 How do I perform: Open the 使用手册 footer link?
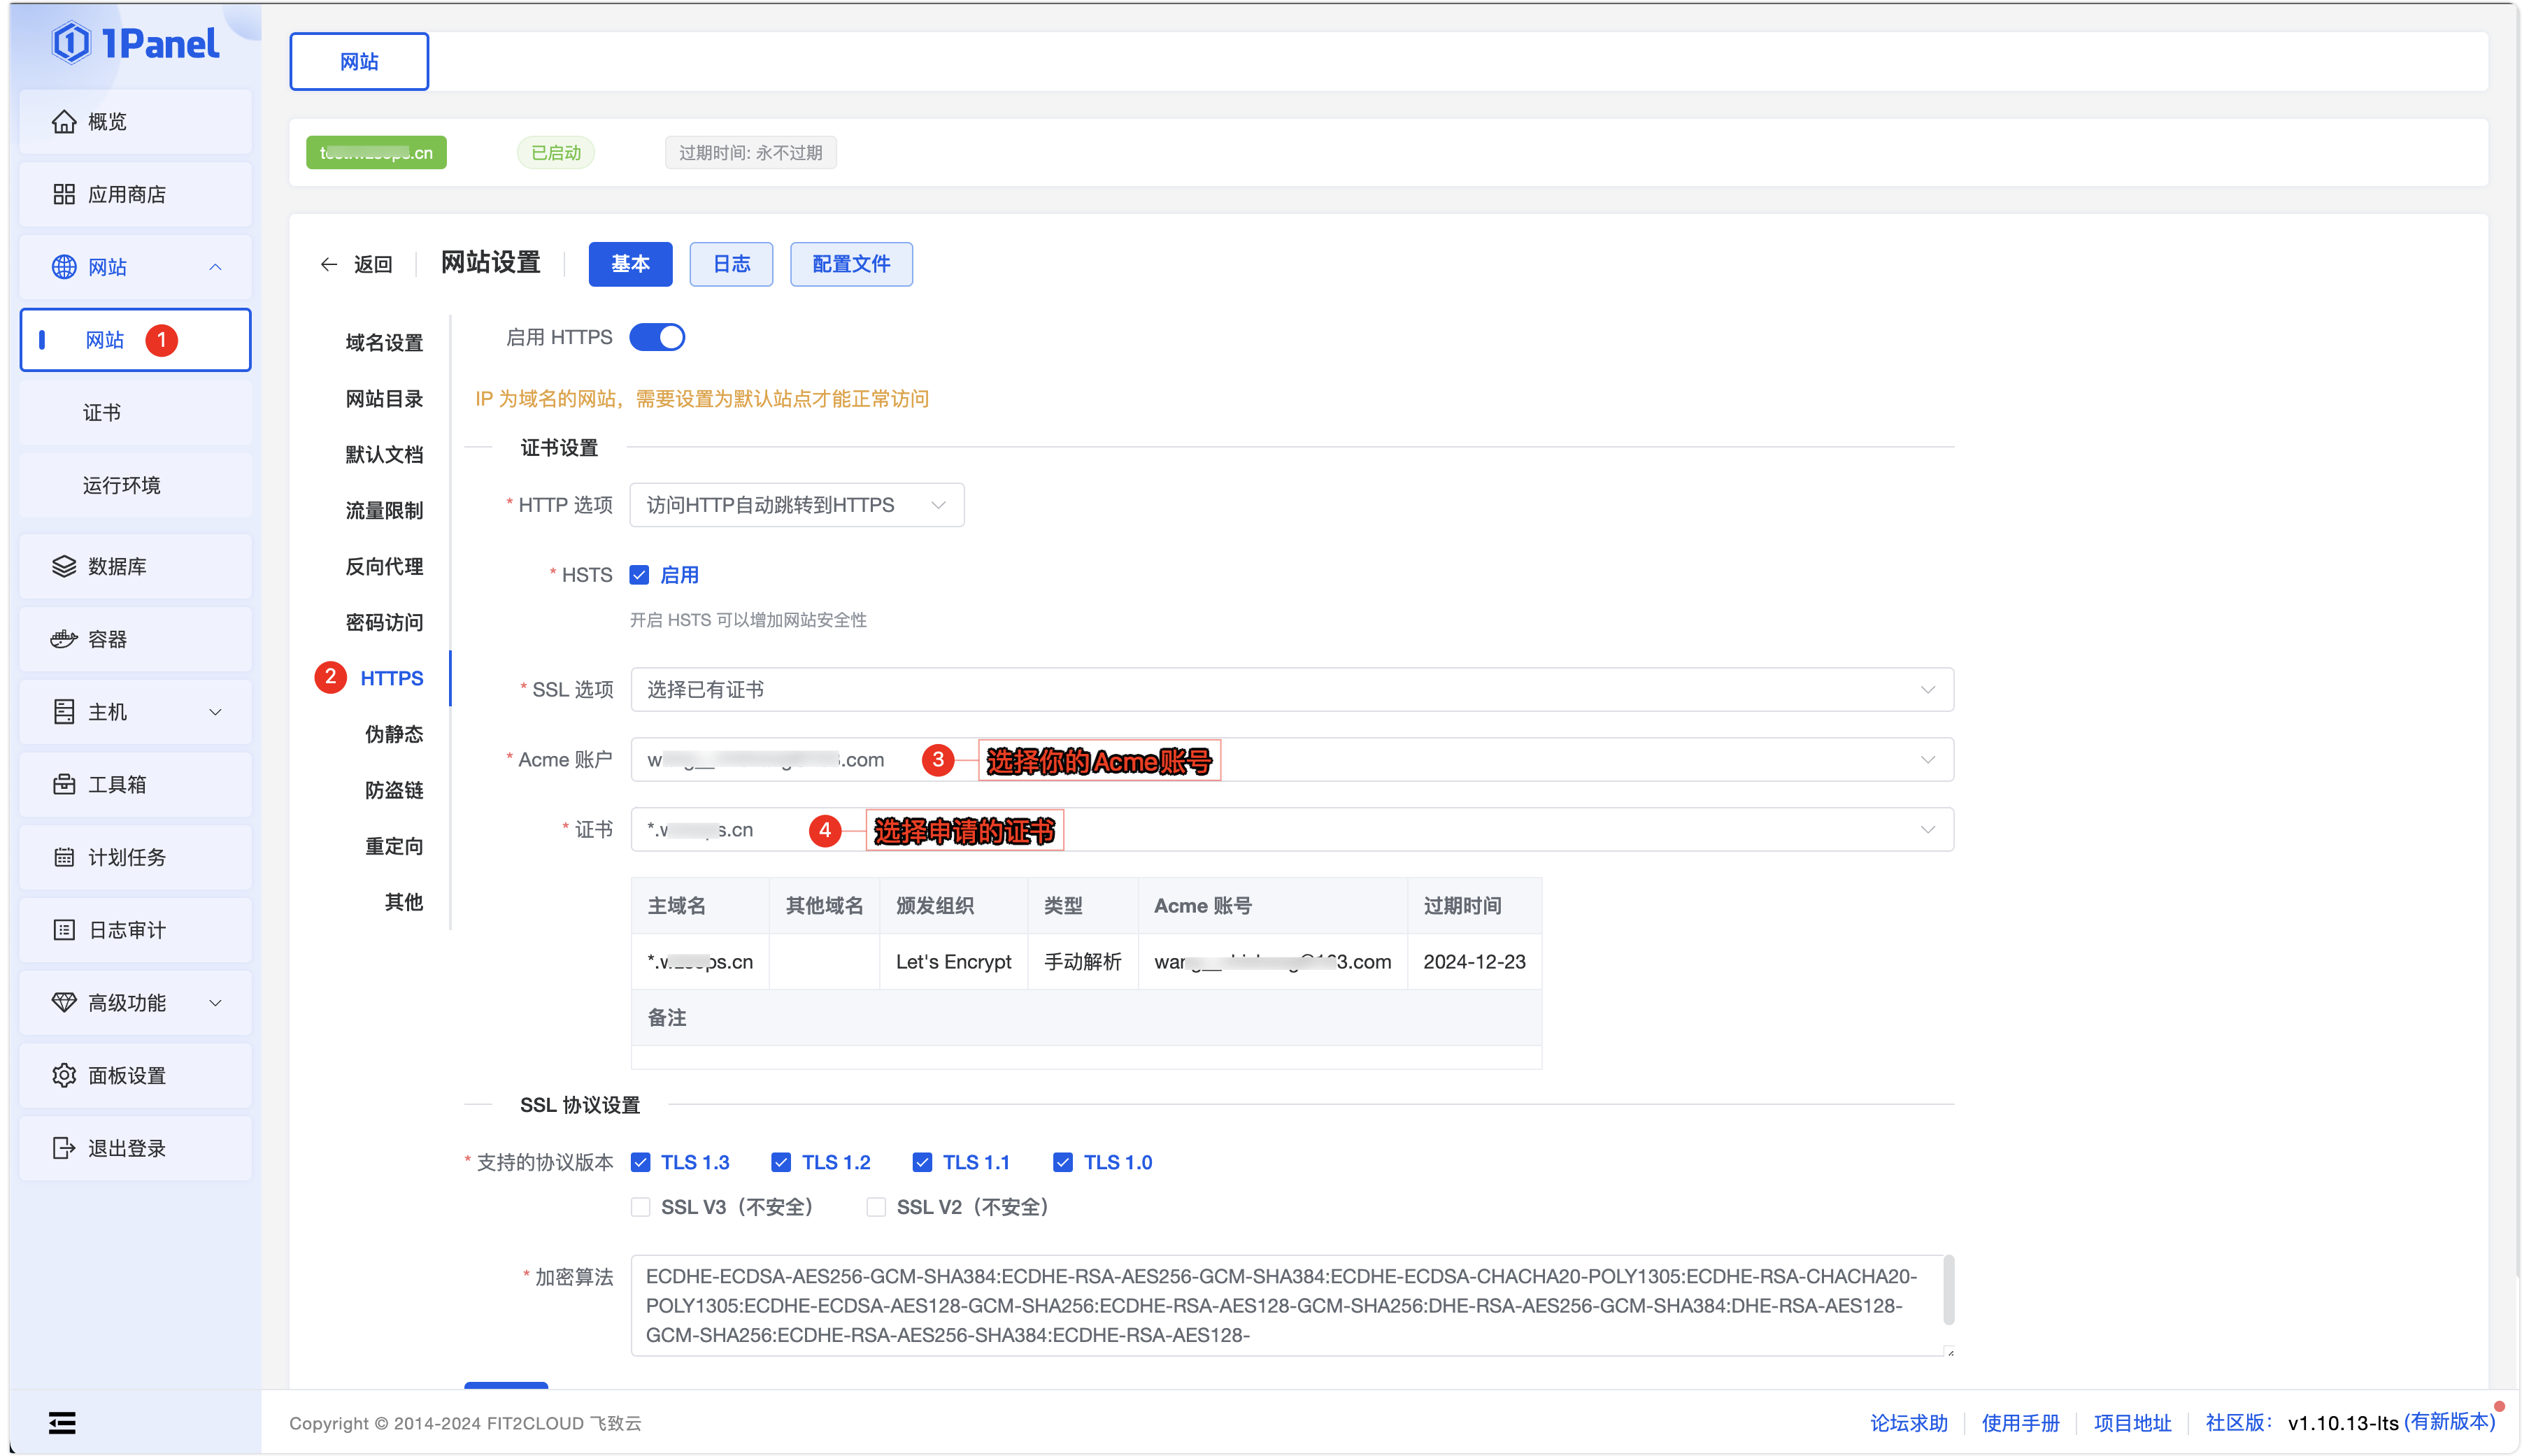click(2020, 1422)
